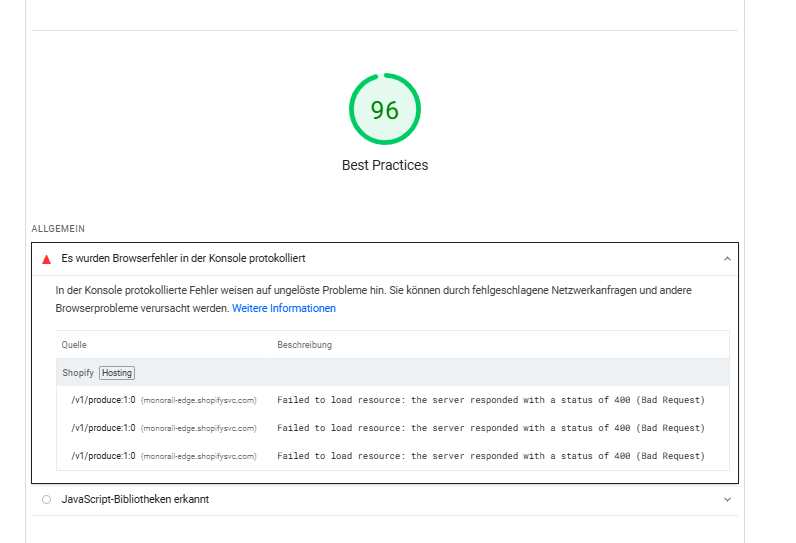The height and width of the screenshot is (543, 796).
Task: Click the Beschreibung column header
Action: click(304, 345)
